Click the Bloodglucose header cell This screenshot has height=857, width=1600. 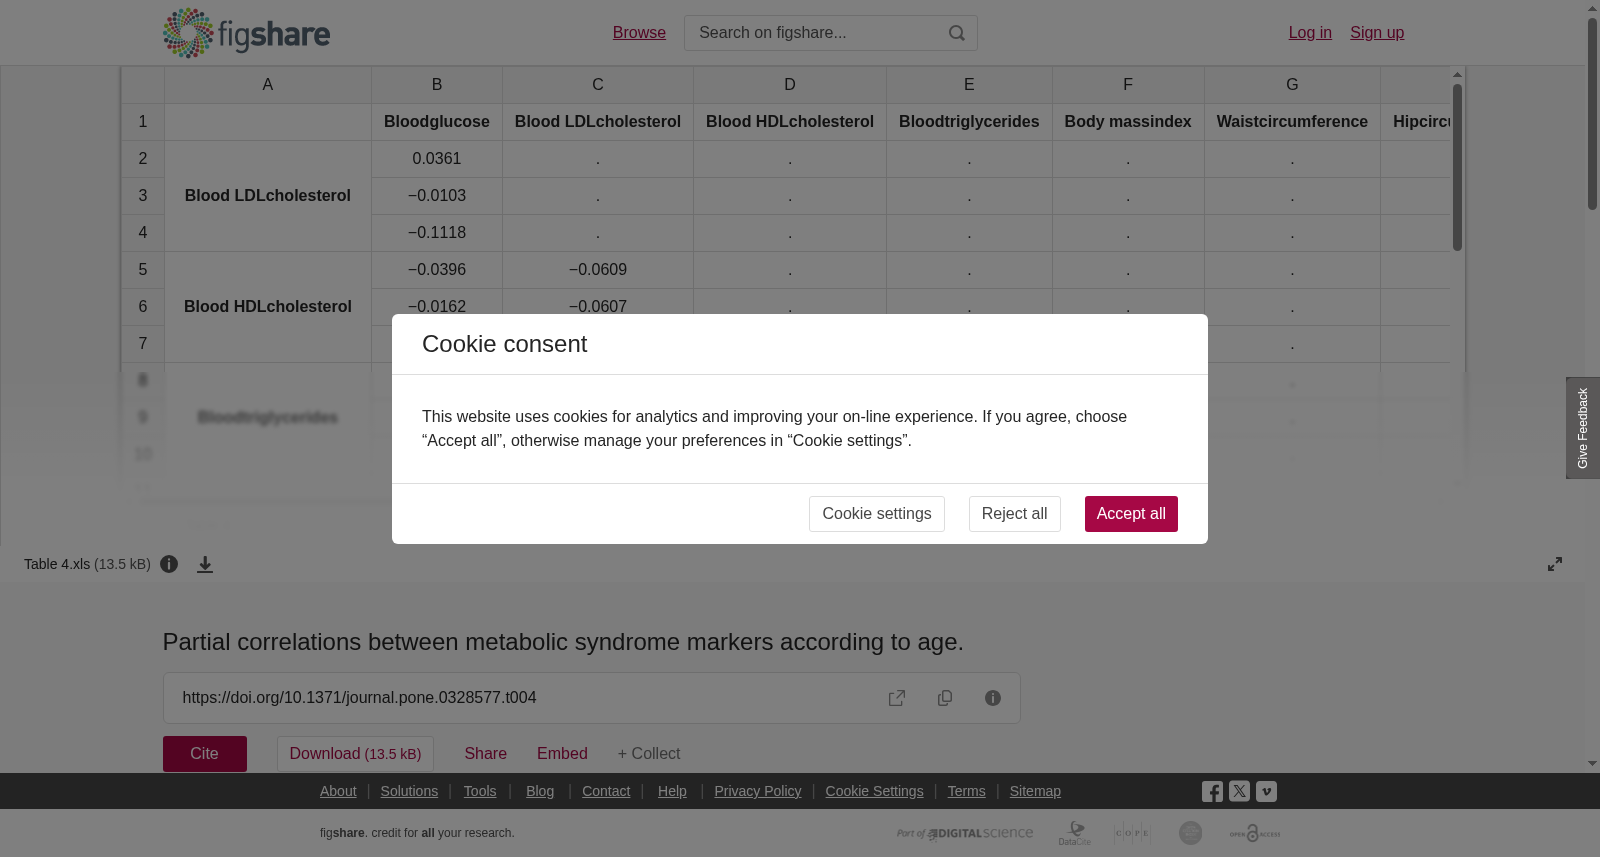tap(437, 122)
